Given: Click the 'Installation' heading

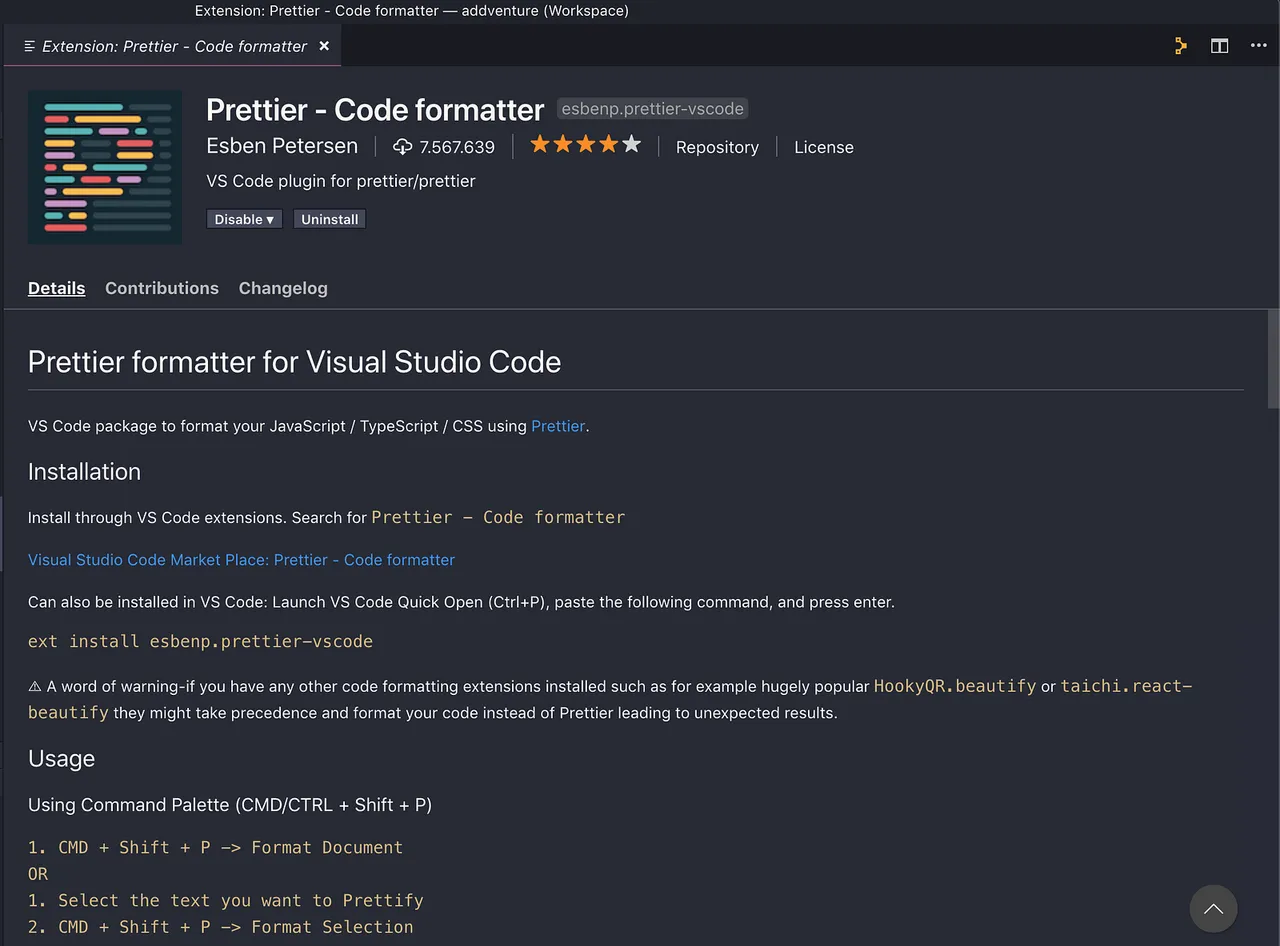Looking at the screenshot, I should click(84, 472).
